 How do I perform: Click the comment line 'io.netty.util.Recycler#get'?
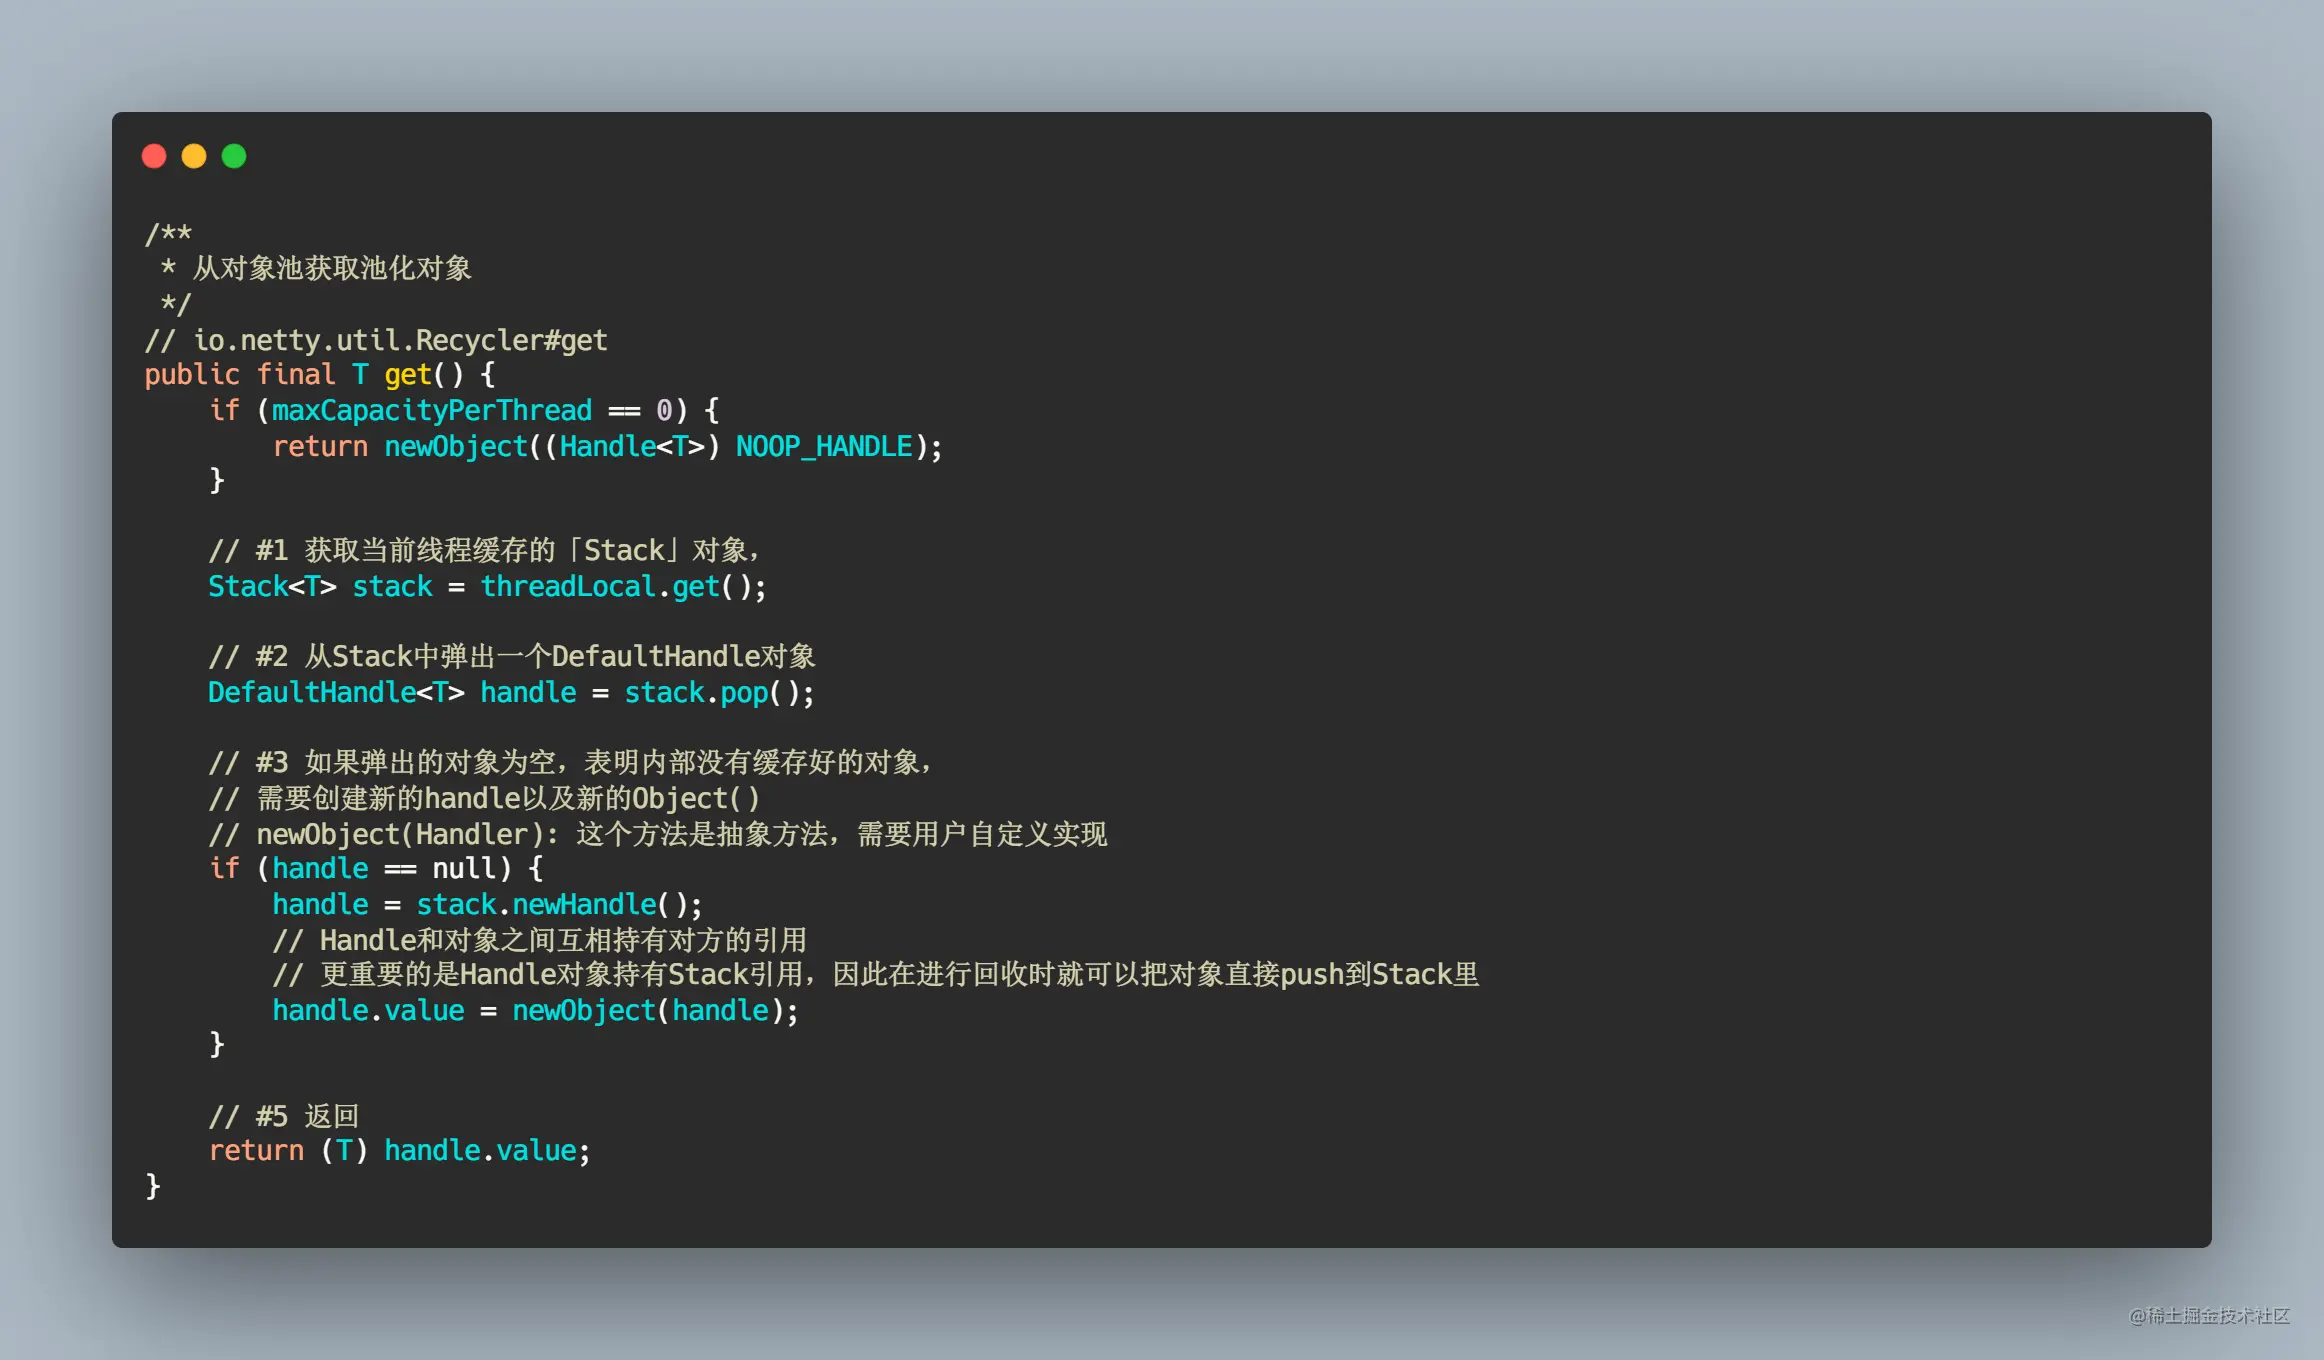pyautogui.click(x=376, y=340)
